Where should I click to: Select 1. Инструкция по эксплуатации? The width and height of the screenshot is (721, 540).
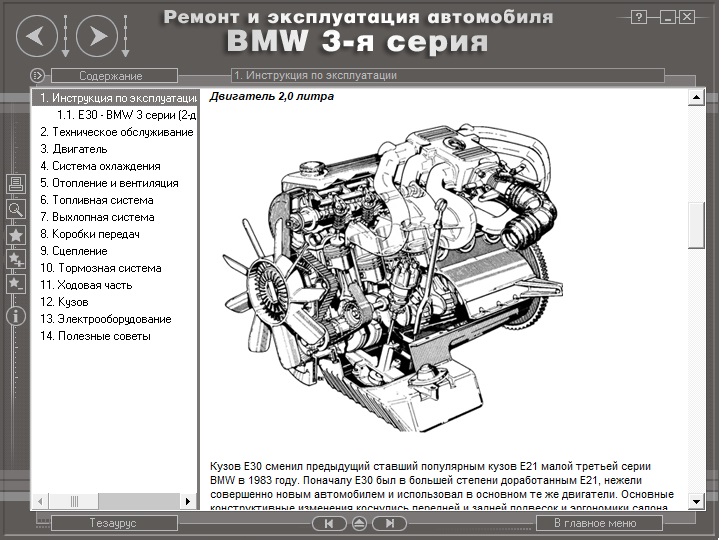coord(115,98)
